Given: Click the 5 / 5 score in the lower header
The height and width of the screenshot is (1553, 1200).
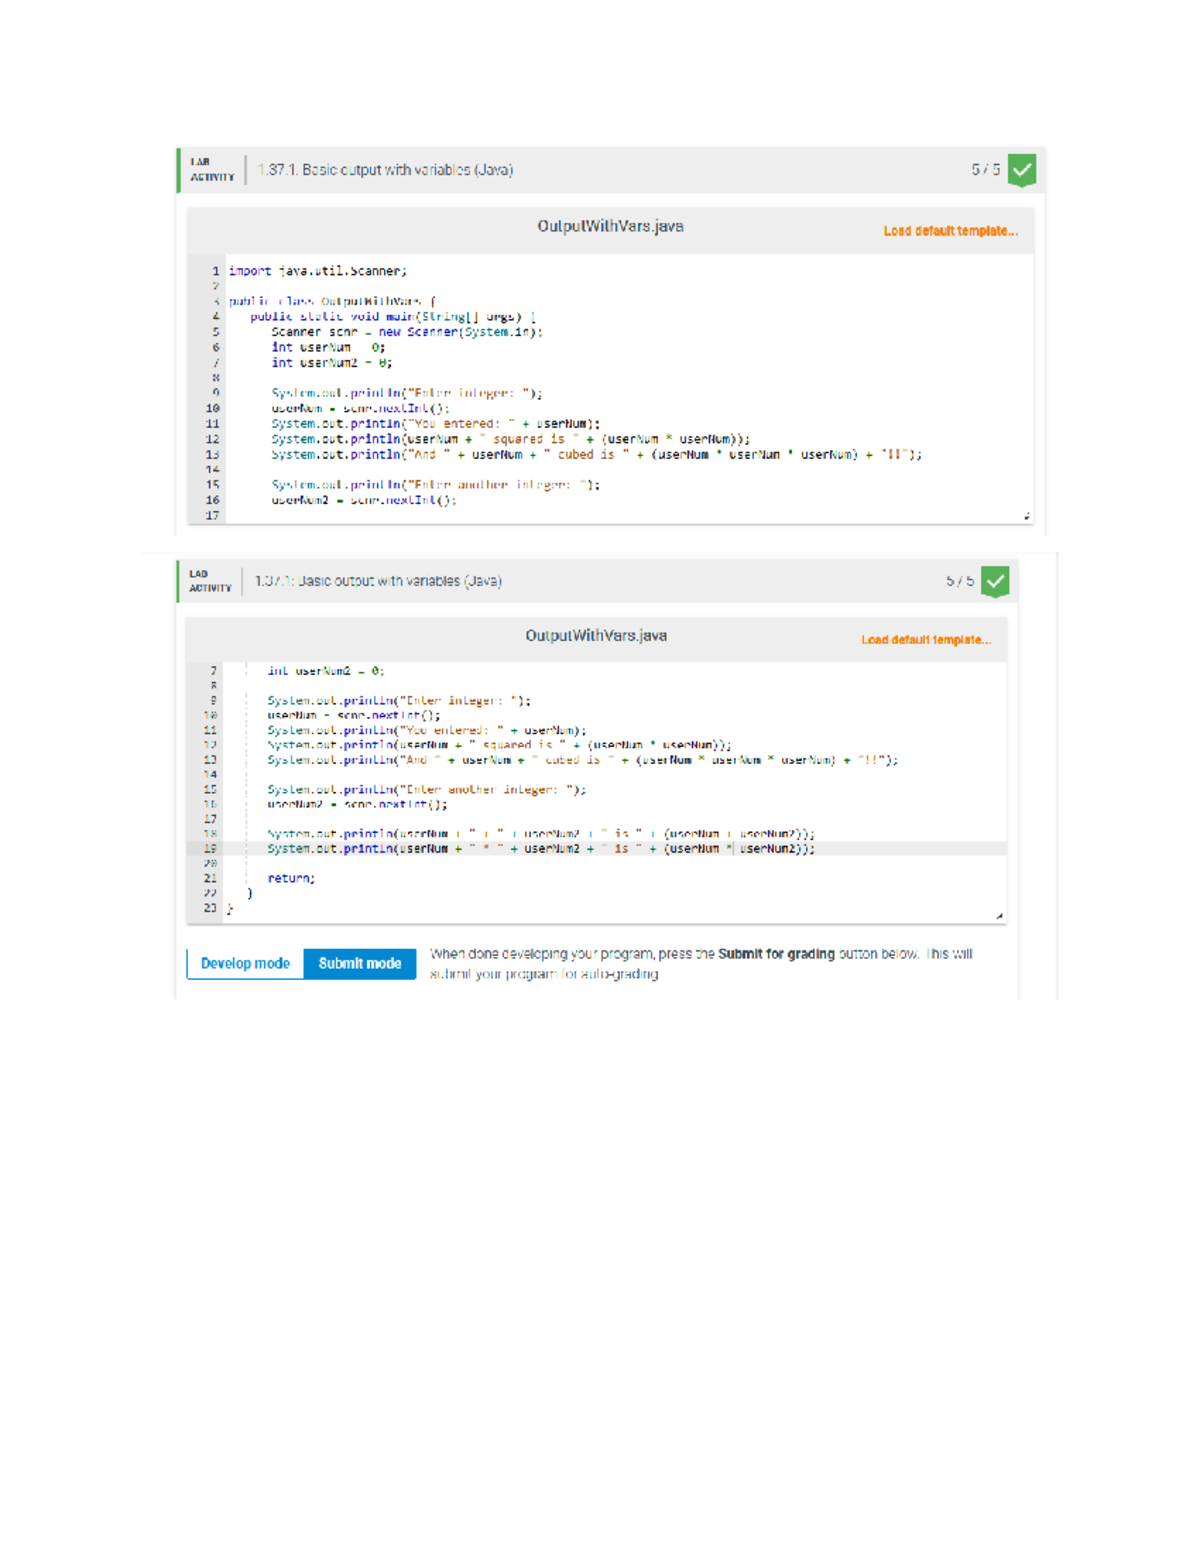Looking at the screenshot, I should tap(960, 581).
